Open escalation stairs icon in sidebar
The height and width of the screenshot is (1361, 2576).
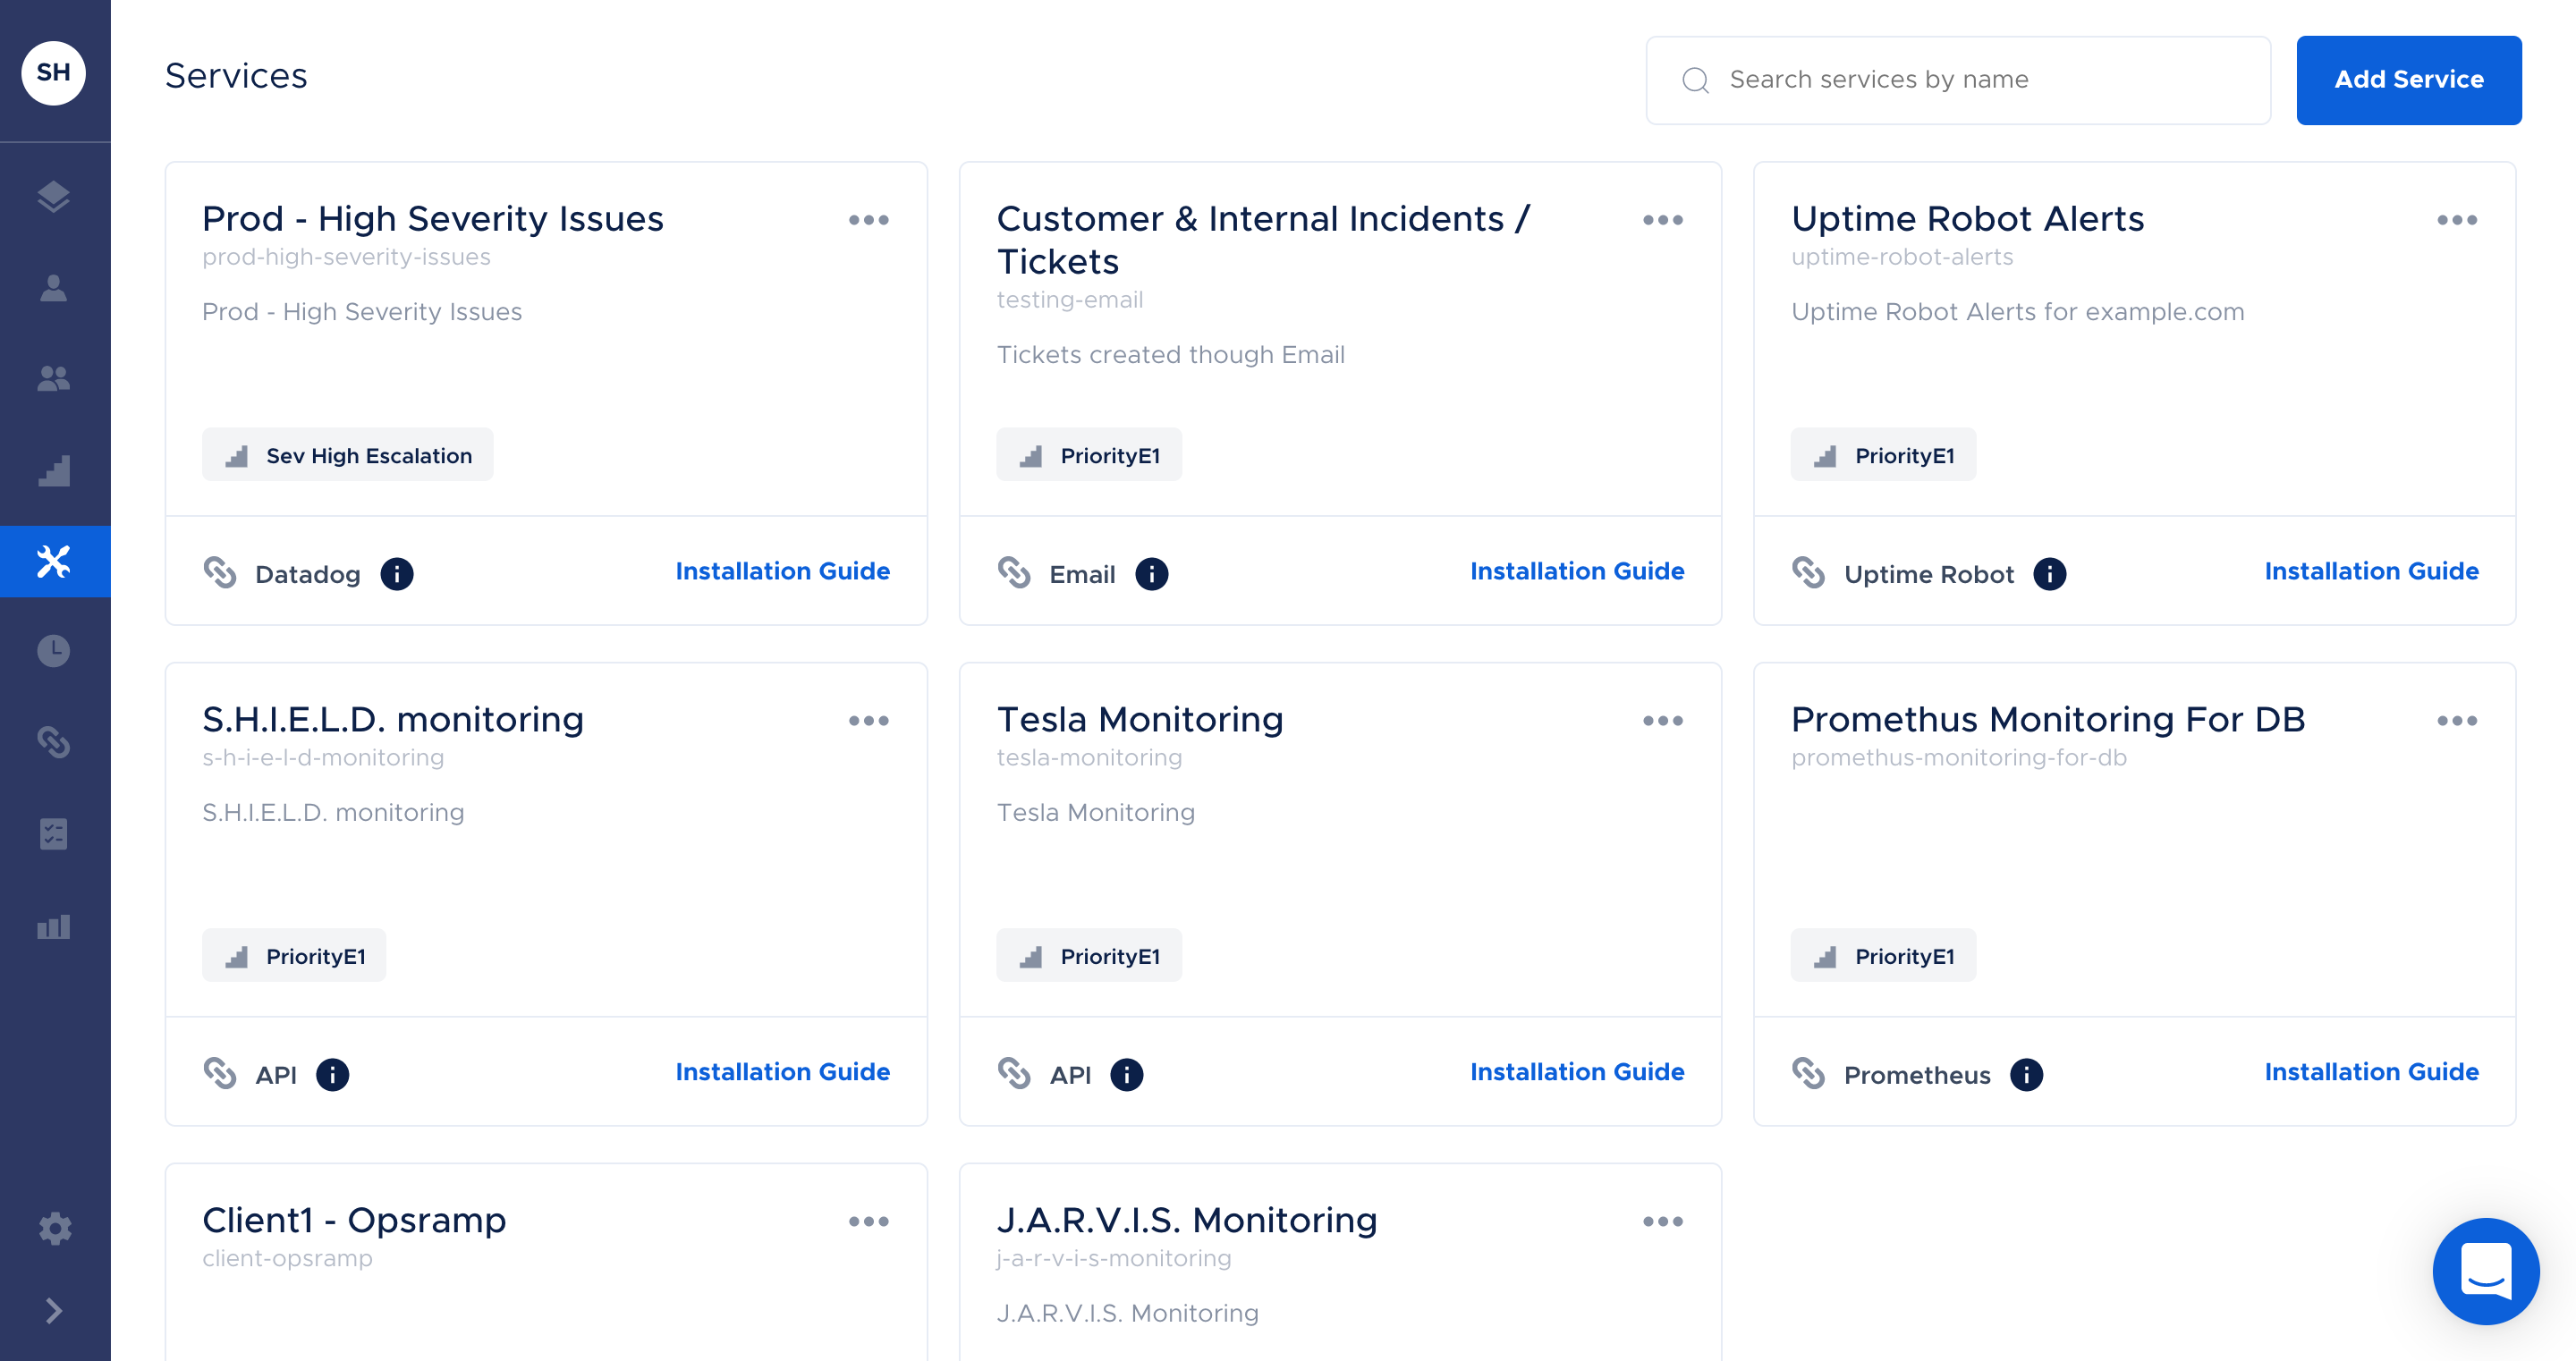(x=54, y=470)
